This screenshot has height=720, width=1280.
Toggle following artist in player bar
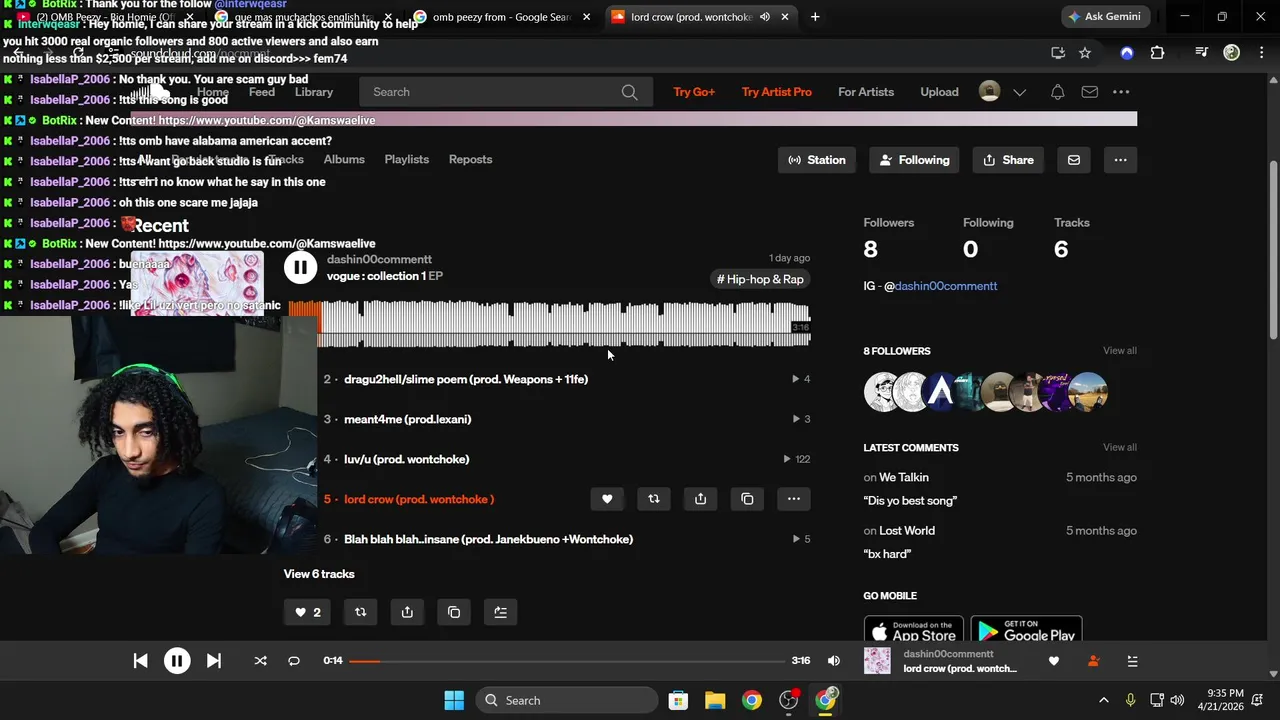pos(1093,661)
